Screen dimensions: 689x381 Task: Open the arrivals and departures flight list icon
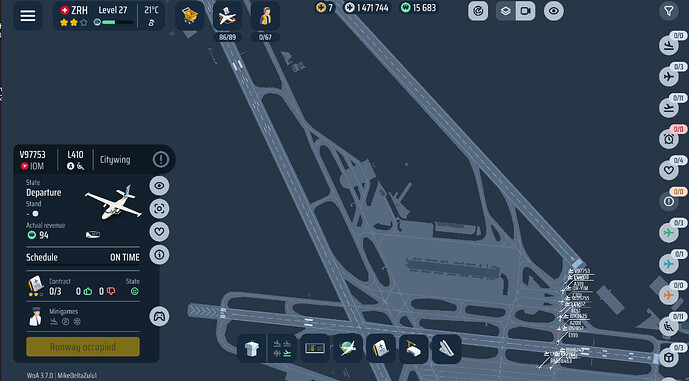282,349
